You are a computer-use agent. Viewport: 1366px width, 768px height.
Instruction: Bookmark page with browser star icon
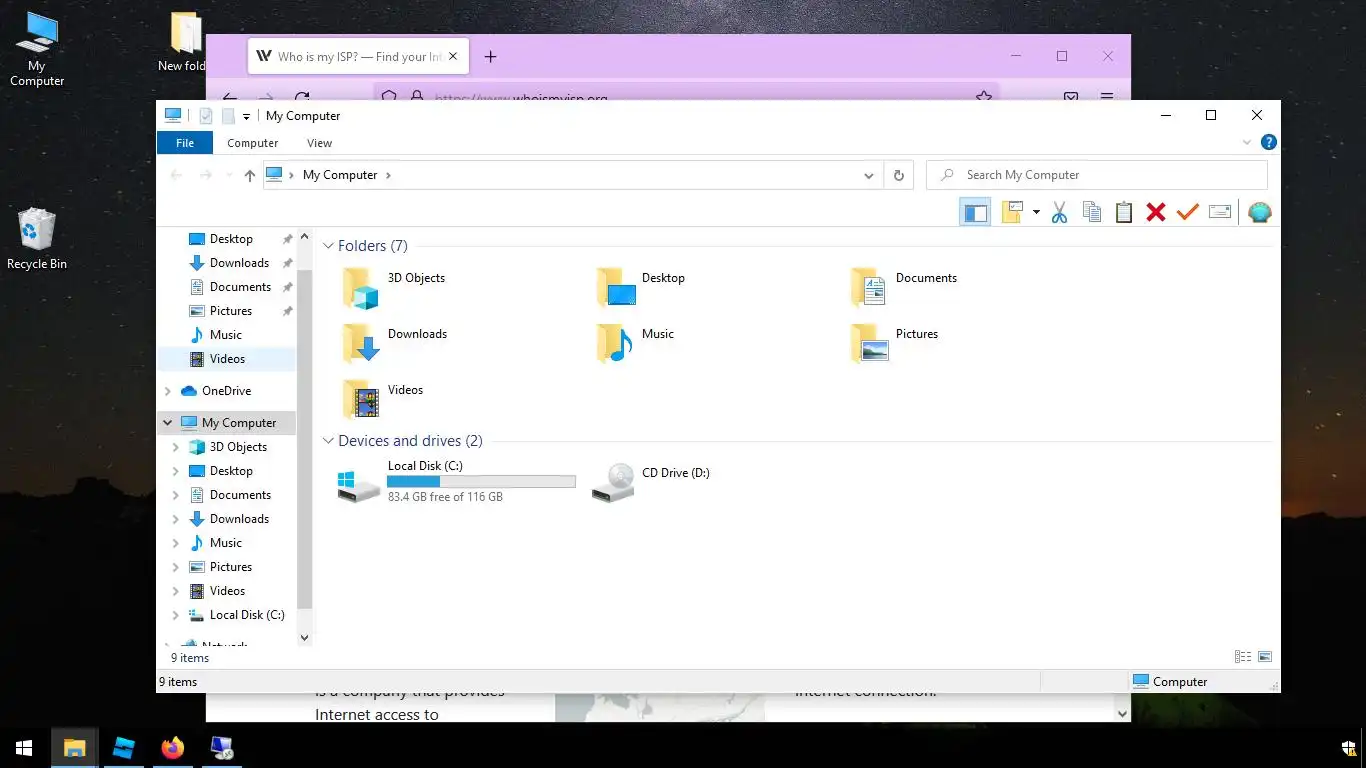984,97
